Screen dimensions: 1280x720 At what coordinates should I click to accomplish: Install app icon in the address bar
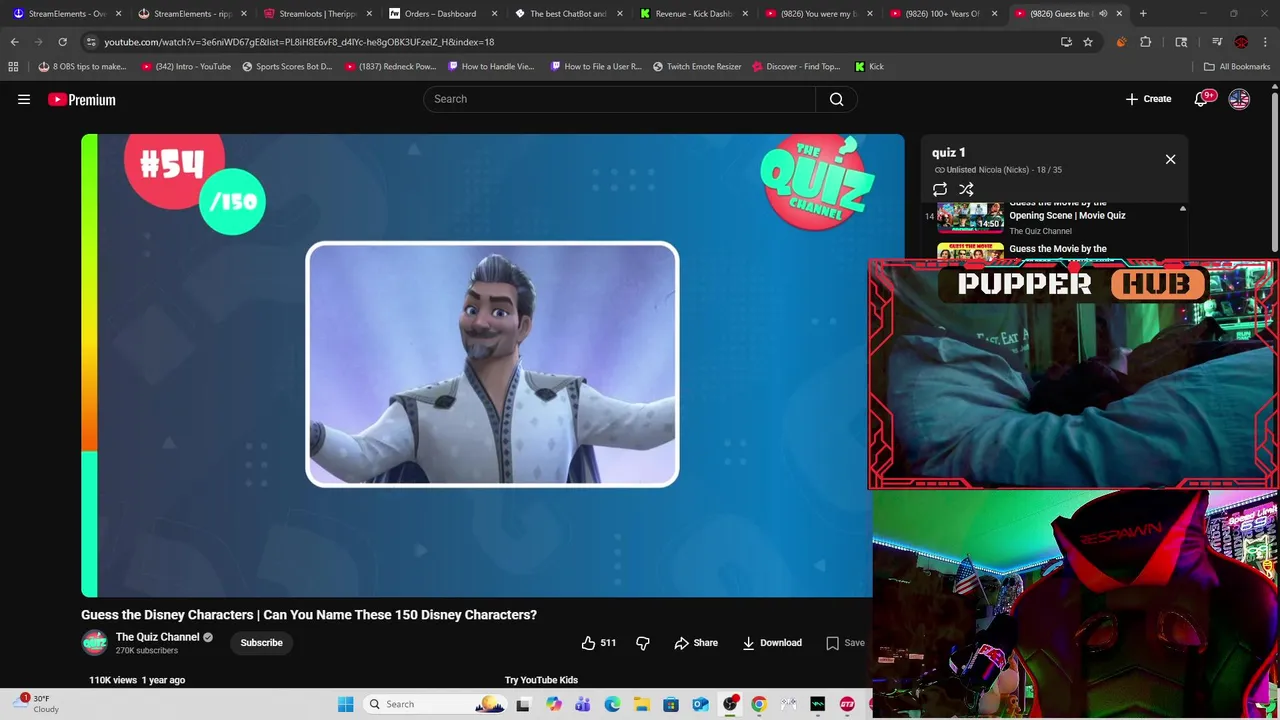[1066, 42]
